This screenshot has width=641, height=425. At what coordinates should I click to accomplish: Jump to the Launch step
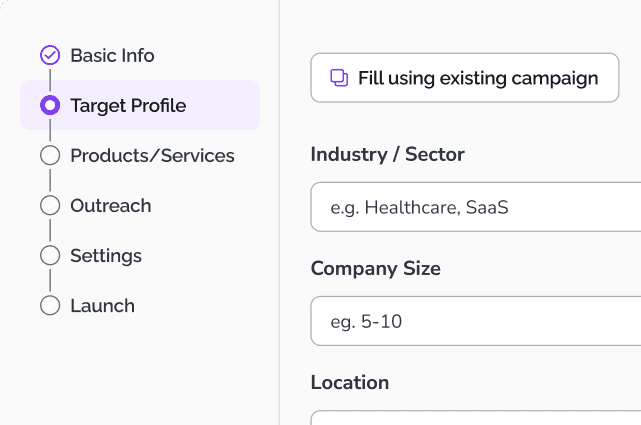tap(102, 305)
